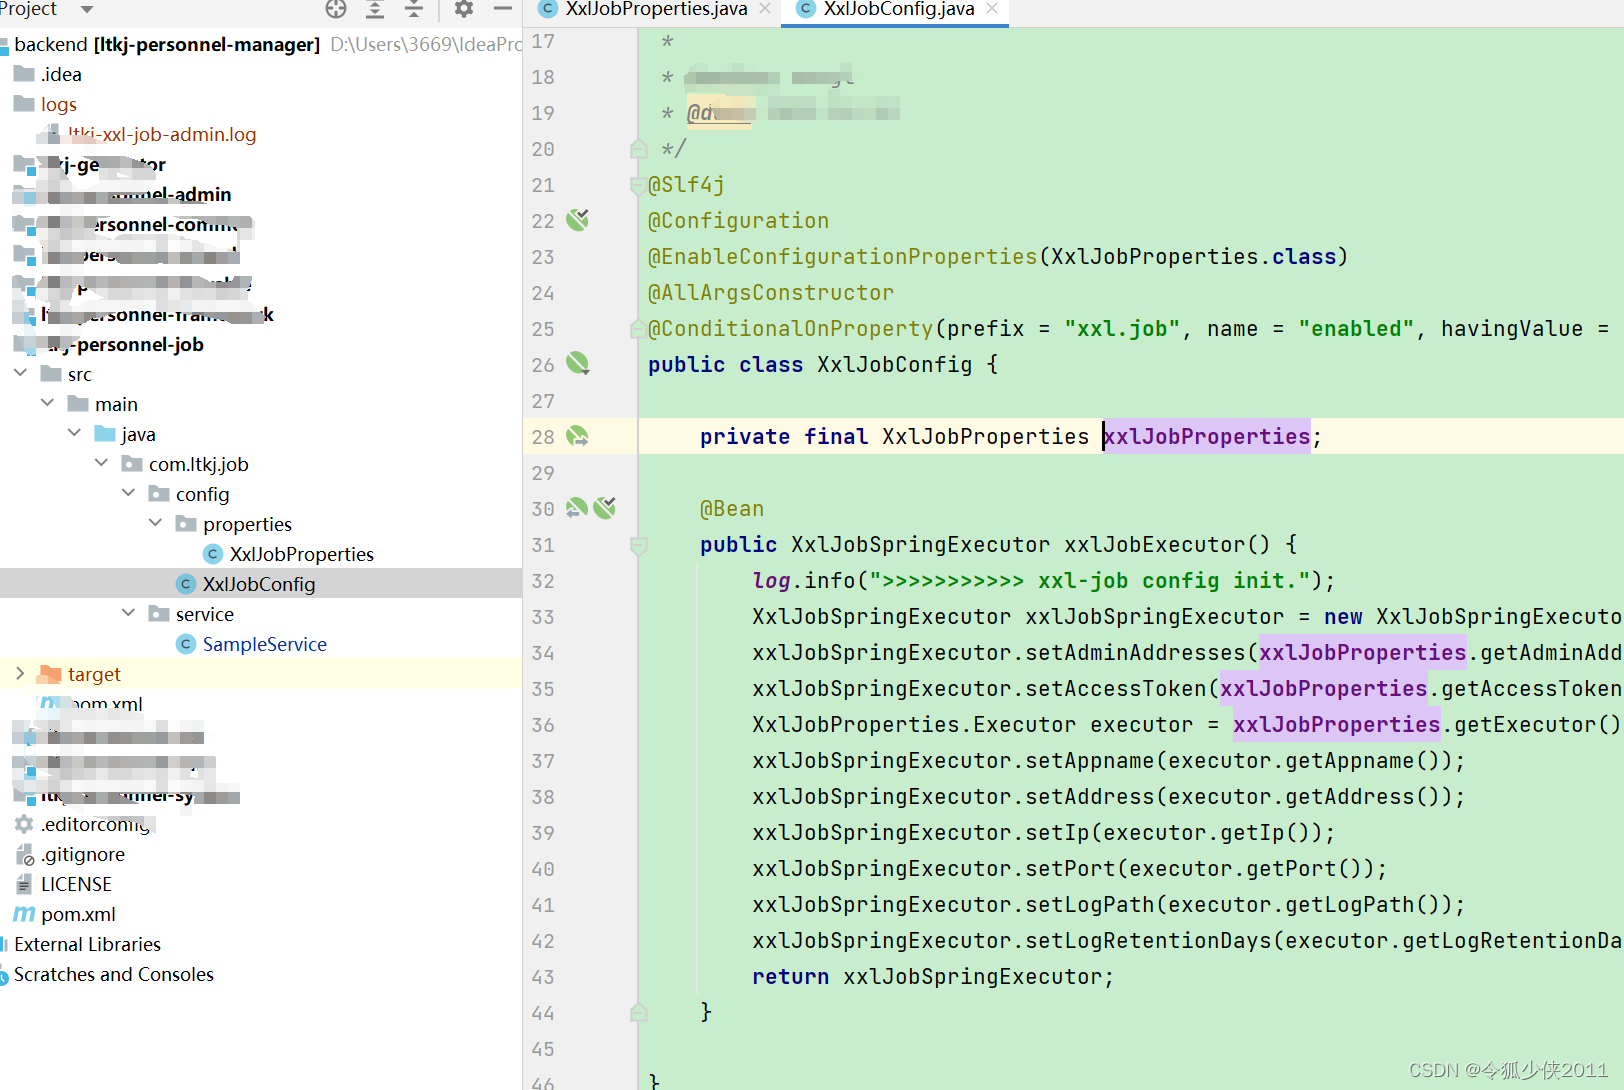This screenshot has width=1624, height=1090.
Task: Open SampleService class
Action: click(x=264, y=644)
